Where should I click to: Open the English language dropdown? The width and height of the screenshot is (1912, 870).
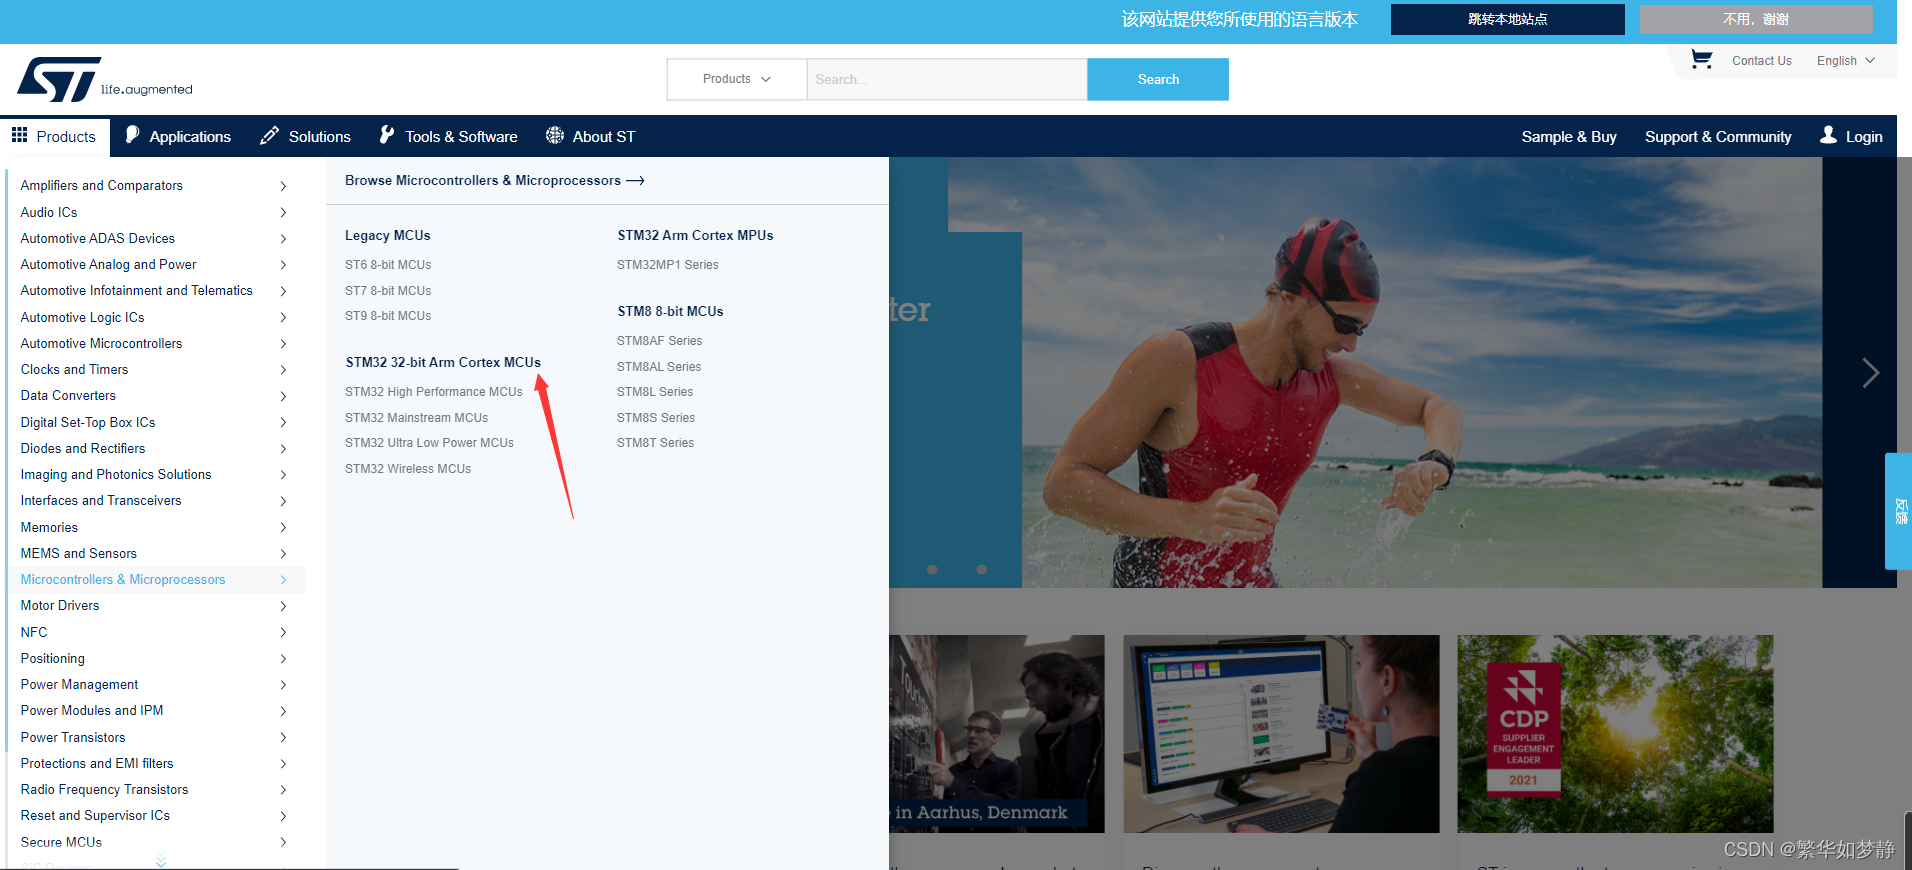tap(1846, 61)
